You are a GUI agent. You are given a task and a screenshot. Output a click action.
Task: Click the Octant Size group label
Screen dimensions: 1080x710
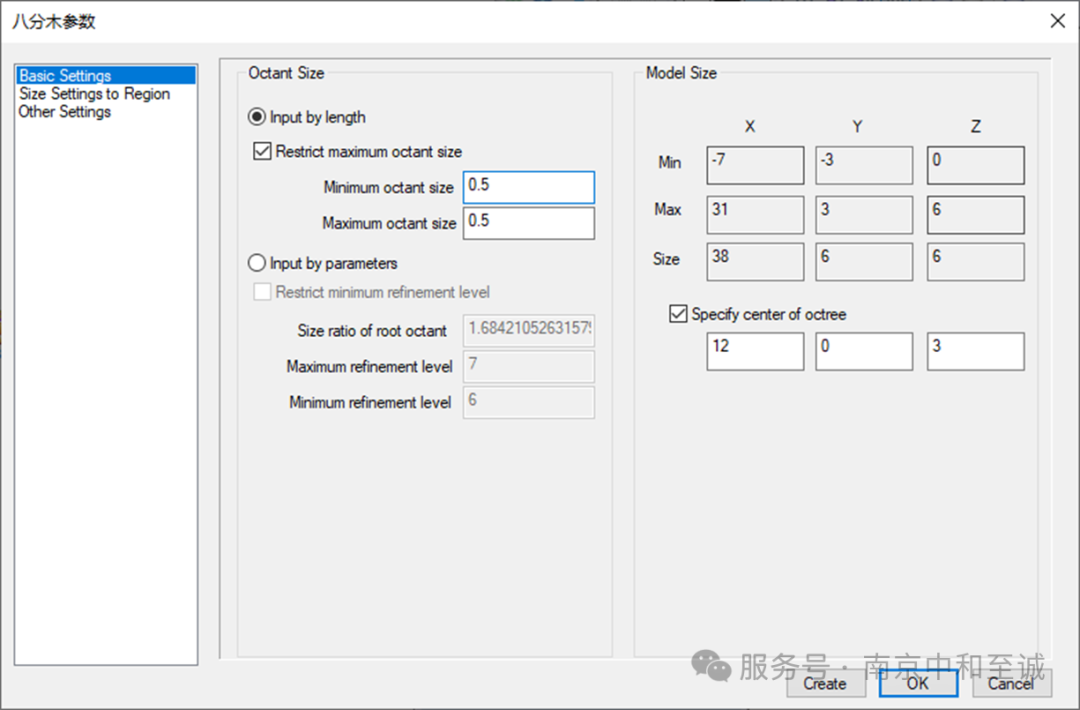(286, 73)
